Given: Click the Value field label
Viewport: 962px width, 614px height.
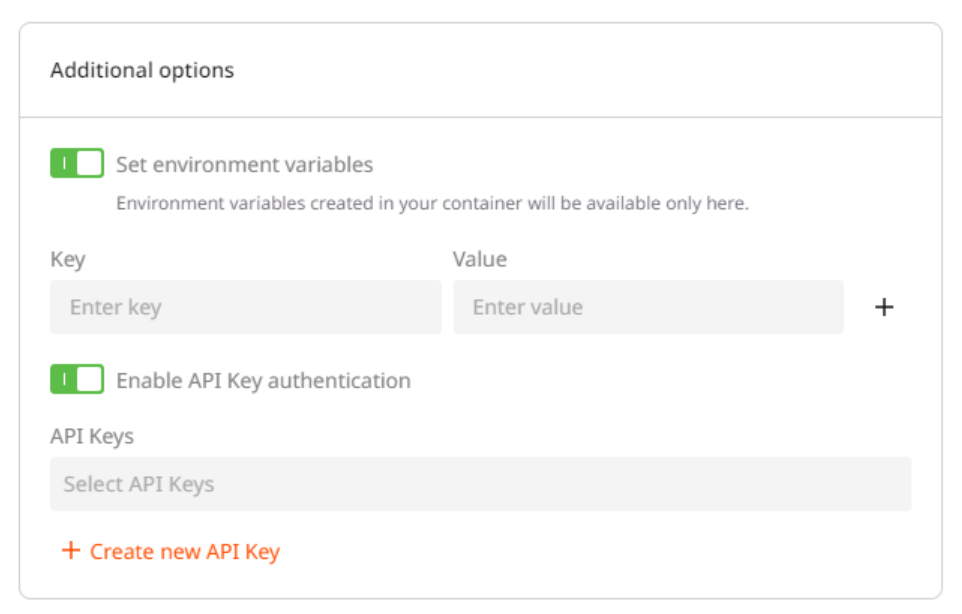Looking at the screenshot, I should click(479, 260).
